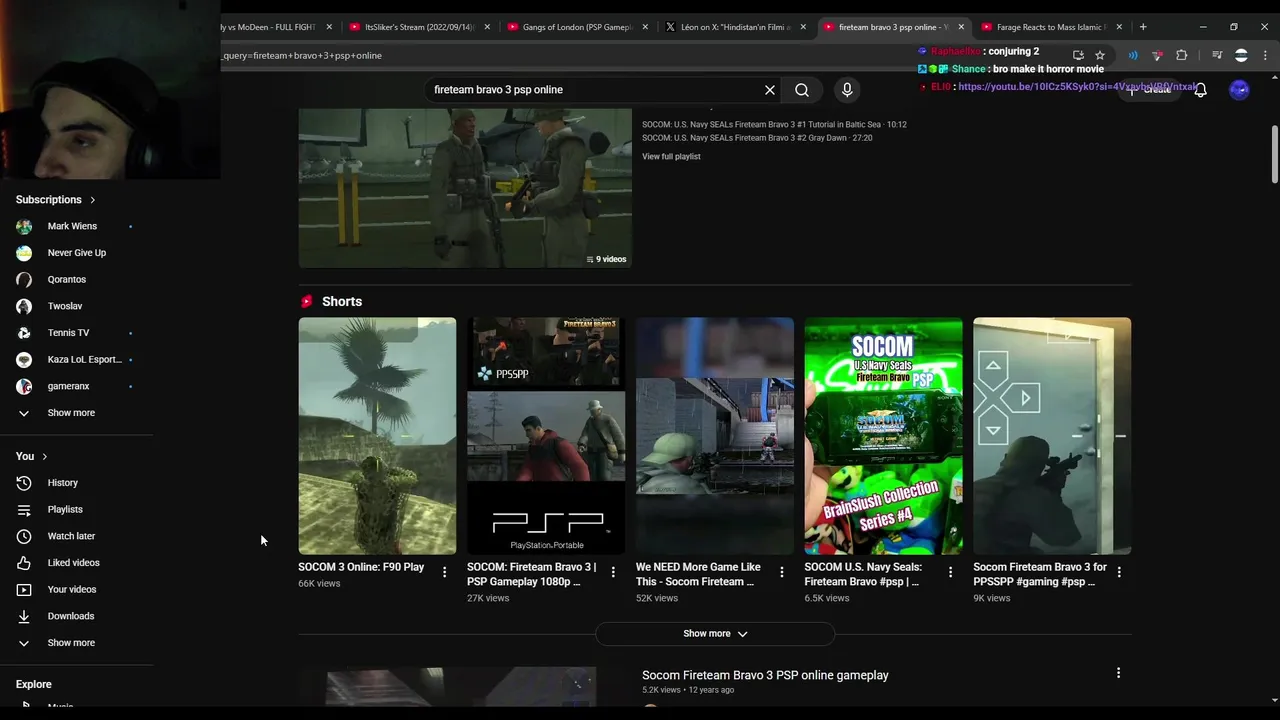Open playlist entry Fireteam Bravo 3 #2 Gray Dawn

coord(757,138)
